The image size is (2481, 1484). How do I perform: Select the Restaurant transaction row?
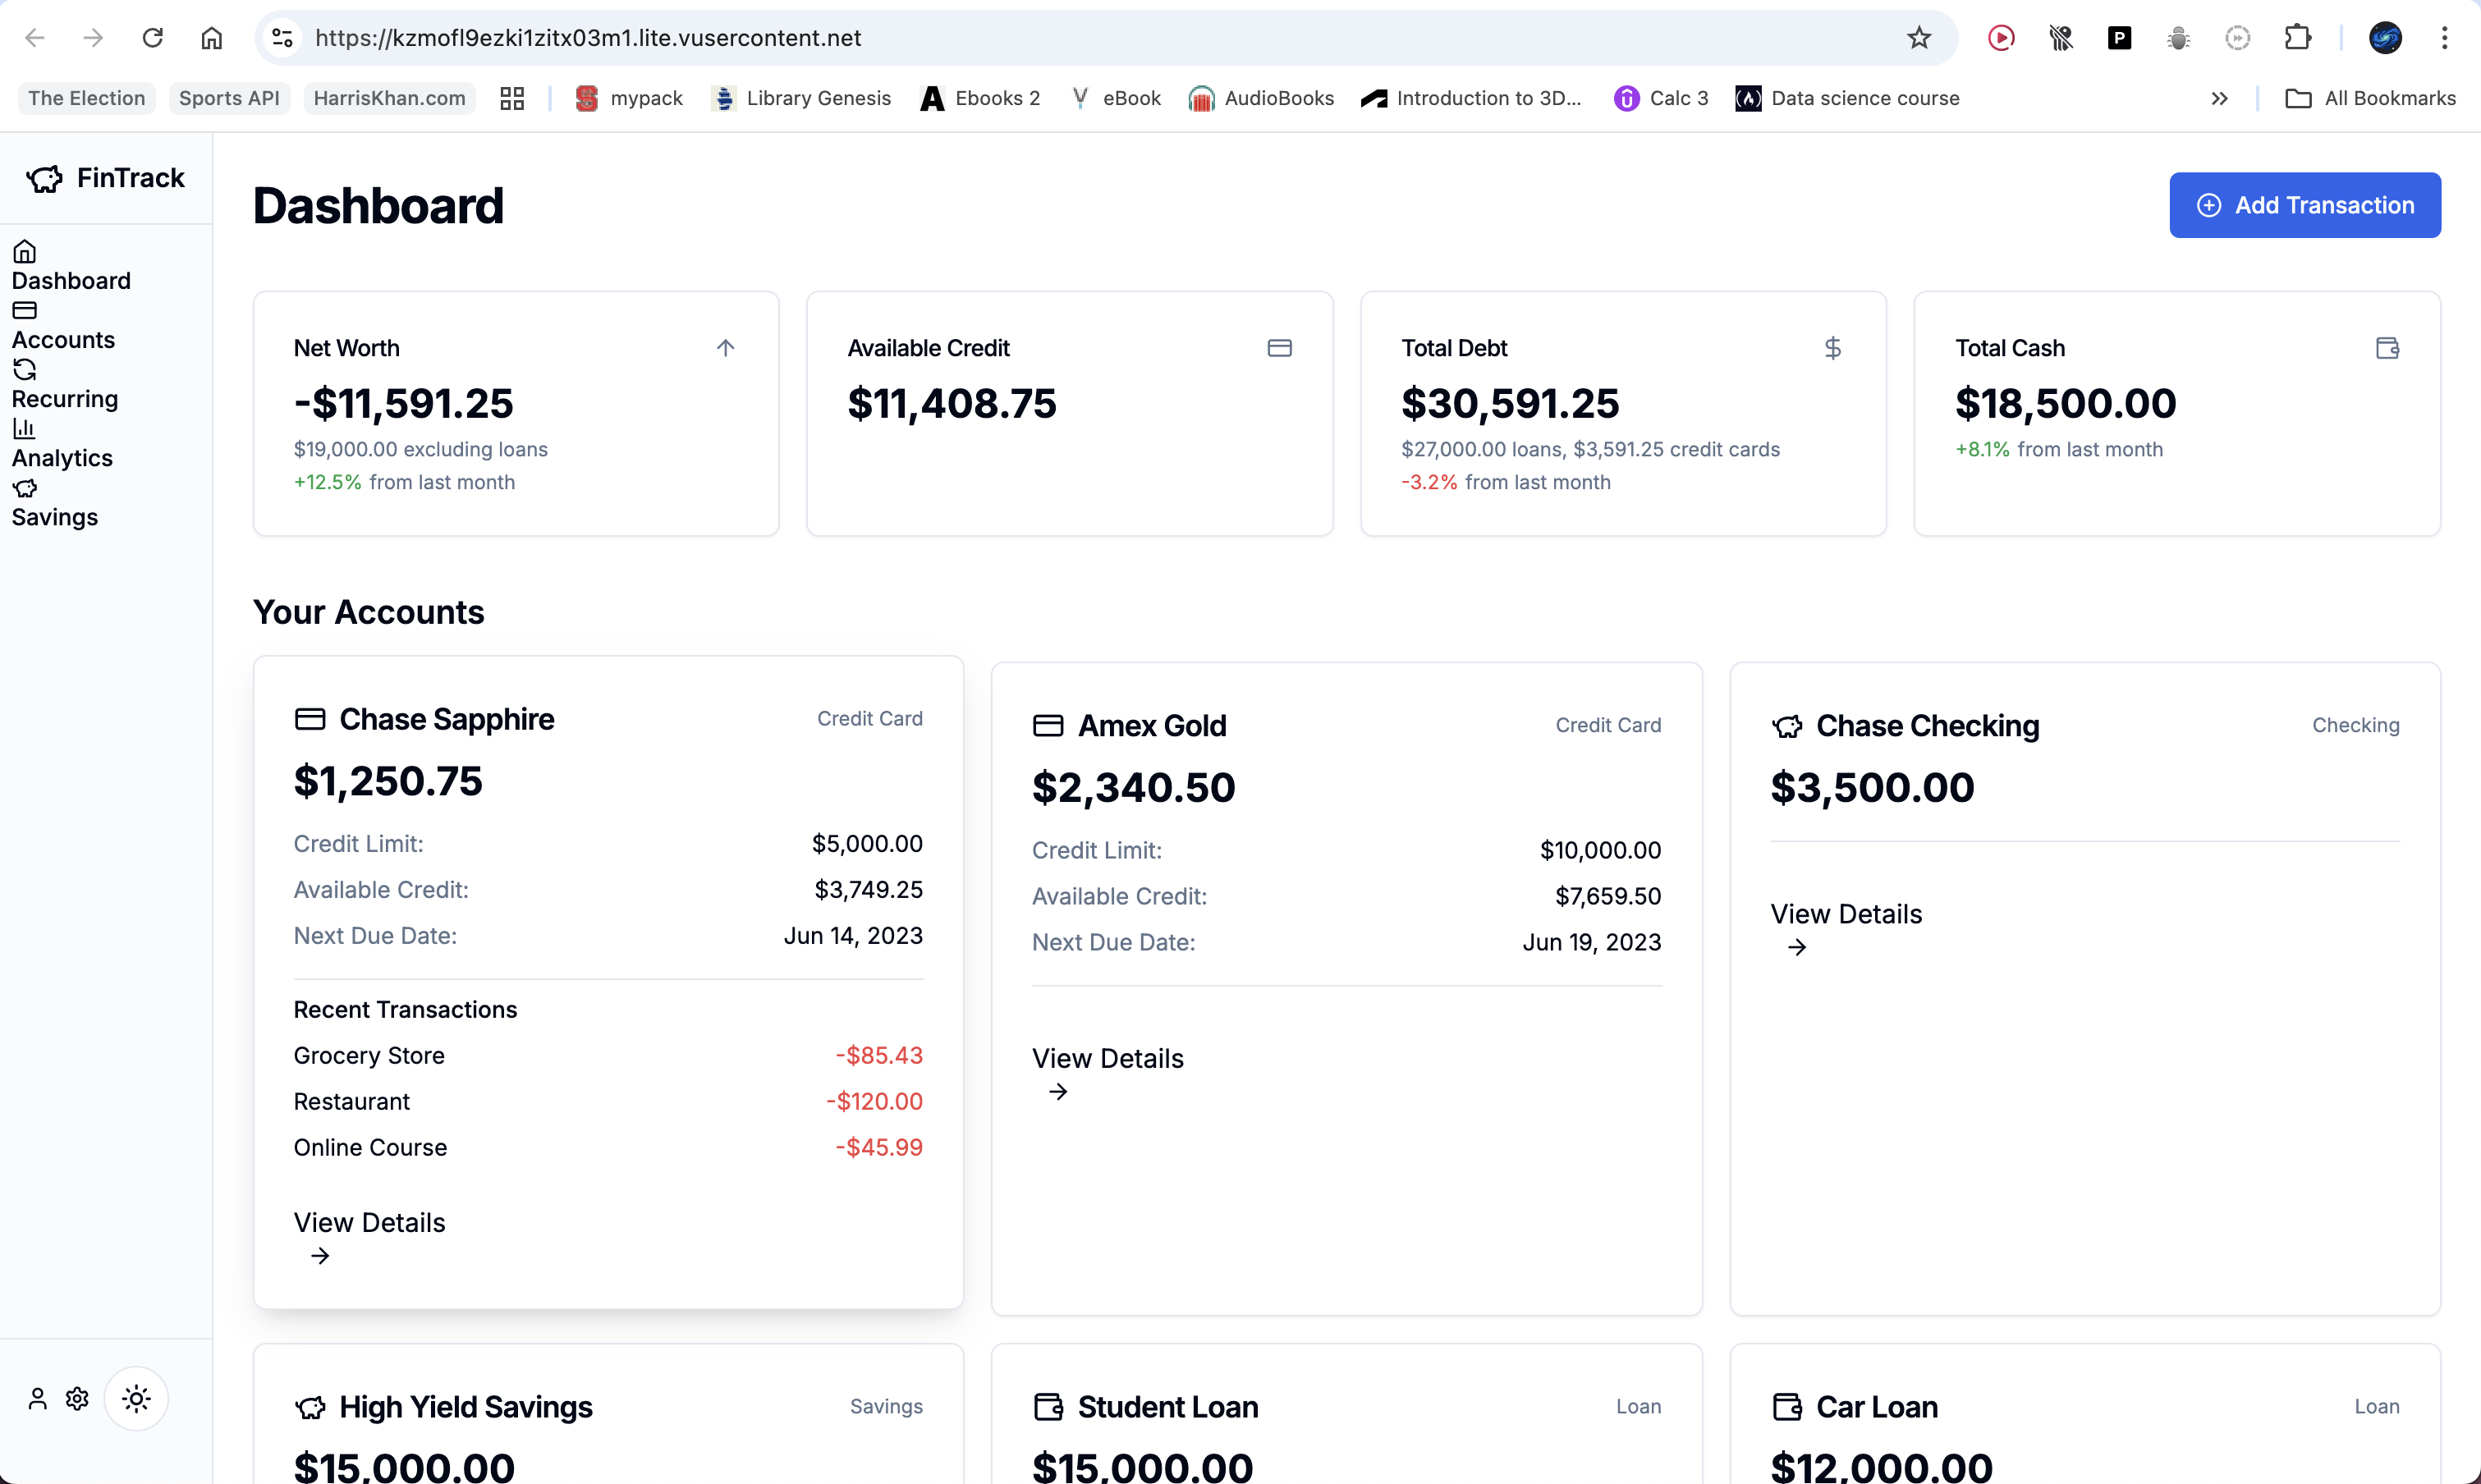608,1101
